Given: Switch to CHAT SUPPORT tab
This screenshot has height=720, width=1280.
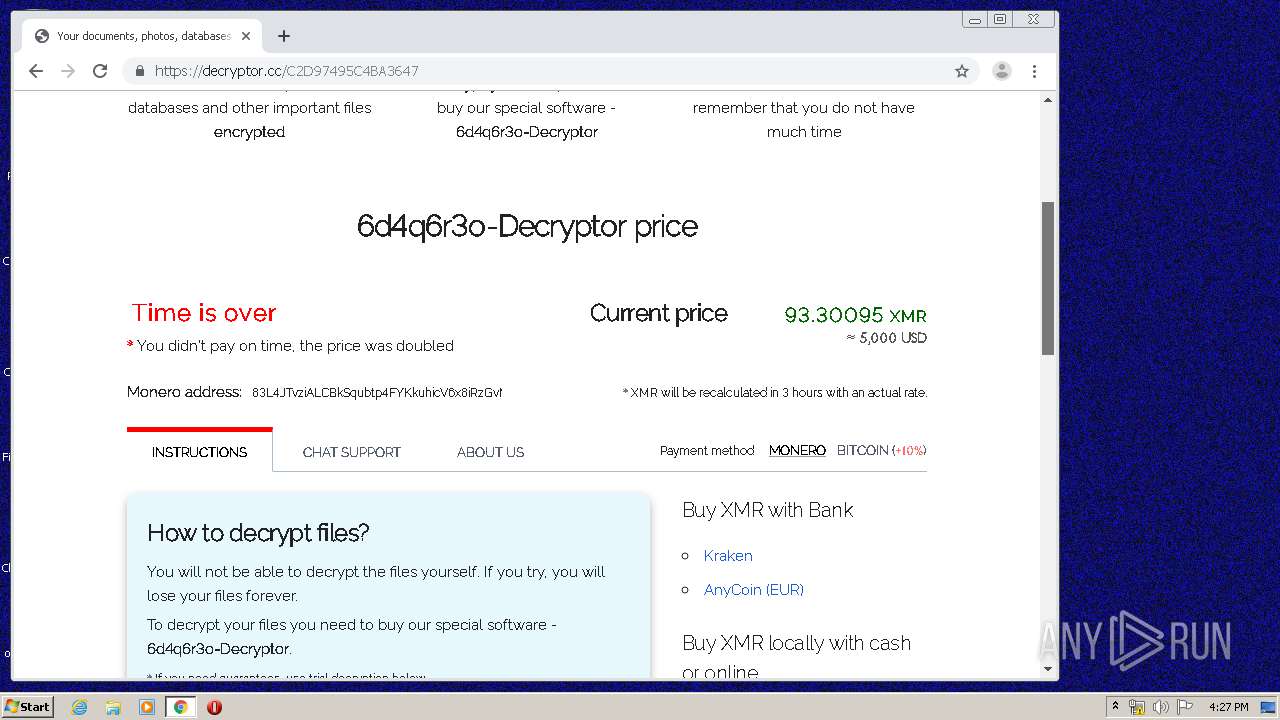Looking at the screenshot, I should point(352,452).
